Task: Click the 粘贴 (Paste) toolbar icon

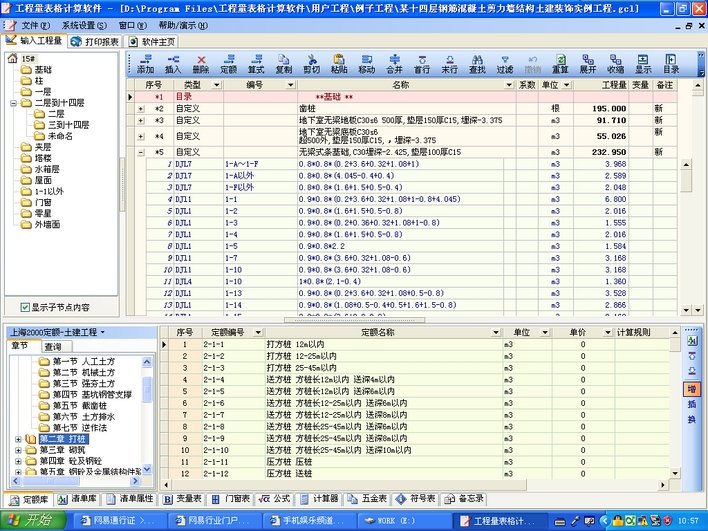Action: (x=339, y=64)
